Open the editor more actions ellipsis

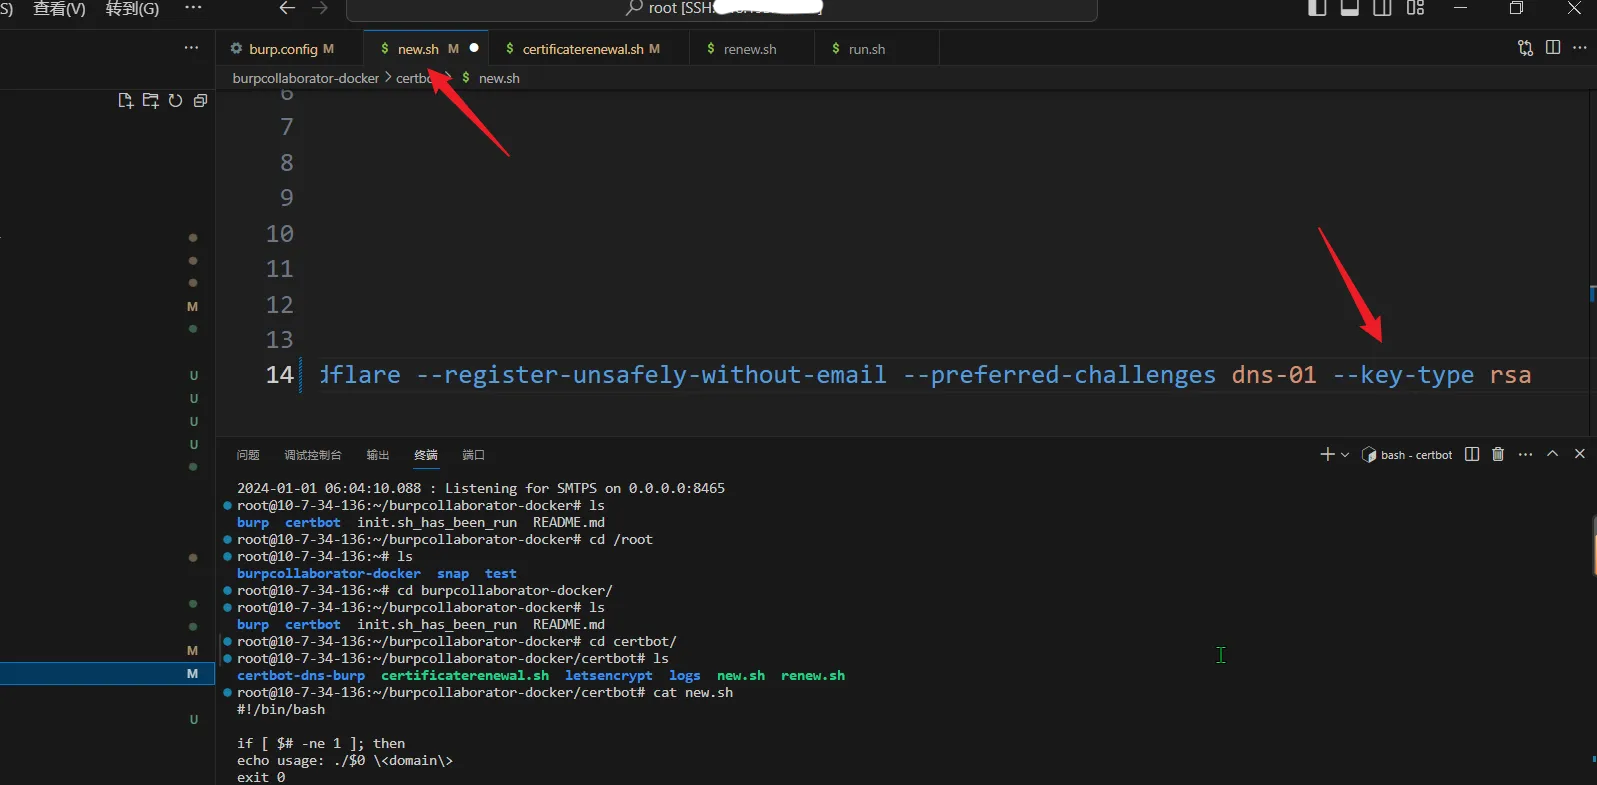pyautogui.click(x=1580, y=48)
